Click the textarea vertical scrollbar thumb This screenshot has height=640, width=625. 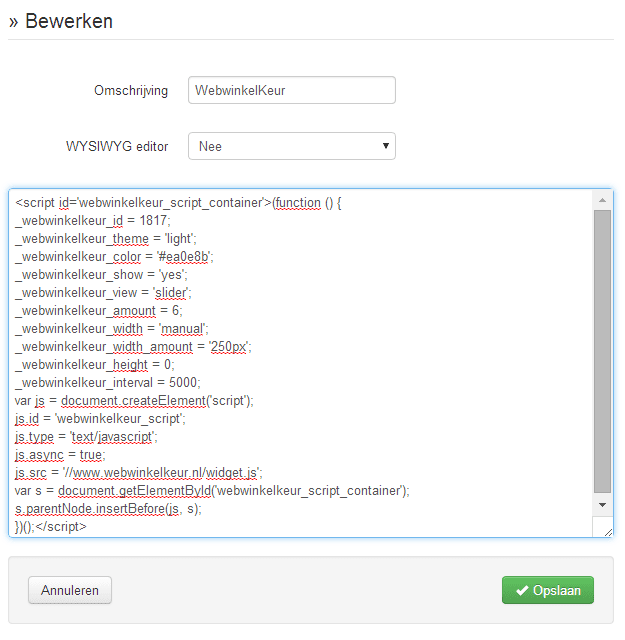point(602,350)
